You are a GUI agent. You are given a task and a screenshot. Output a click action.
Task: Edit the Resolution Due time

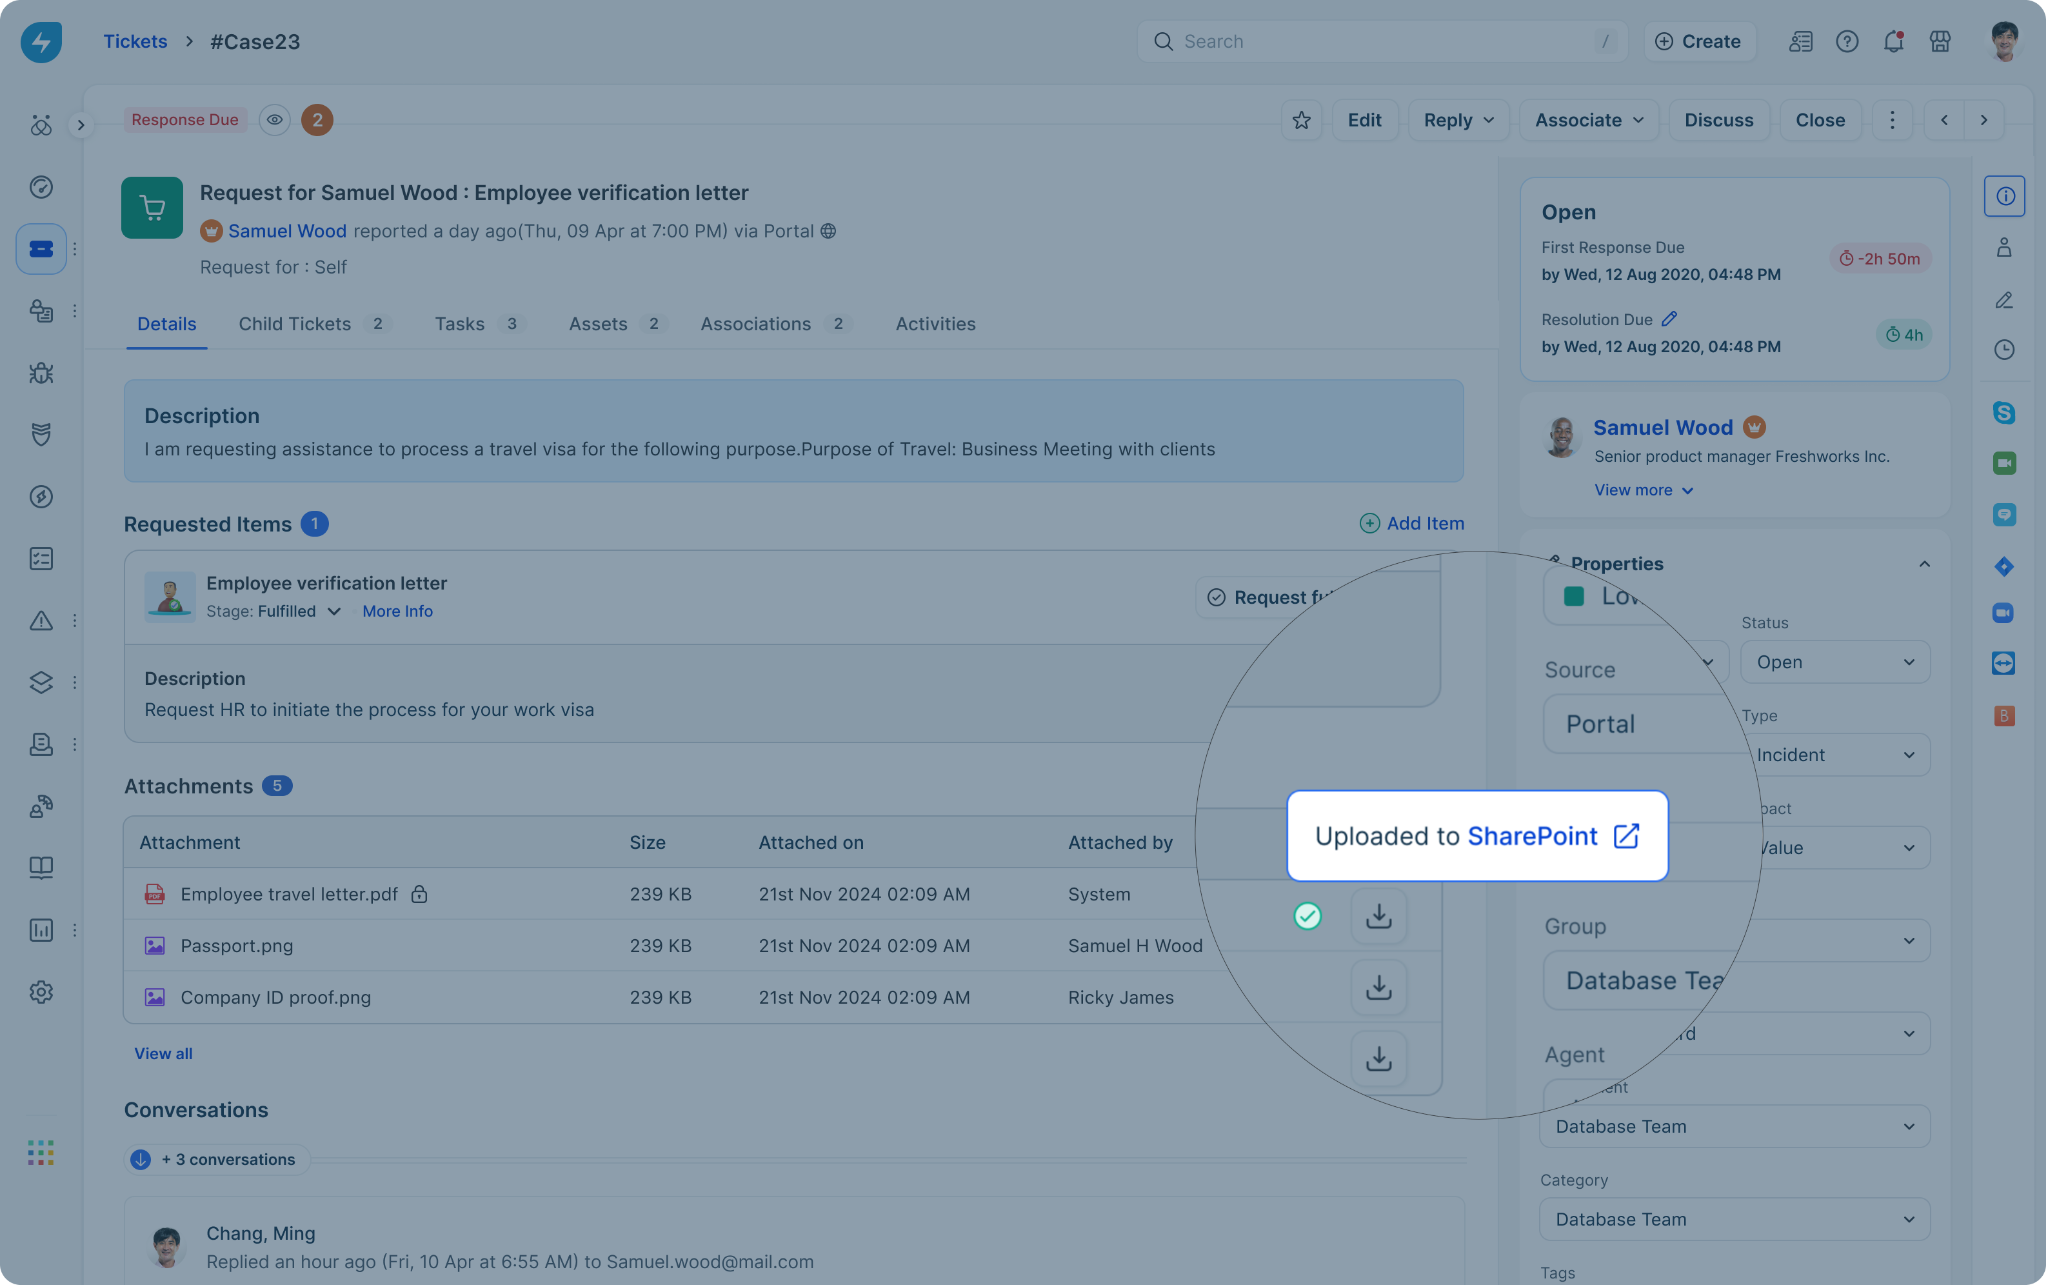(1669, 319)
